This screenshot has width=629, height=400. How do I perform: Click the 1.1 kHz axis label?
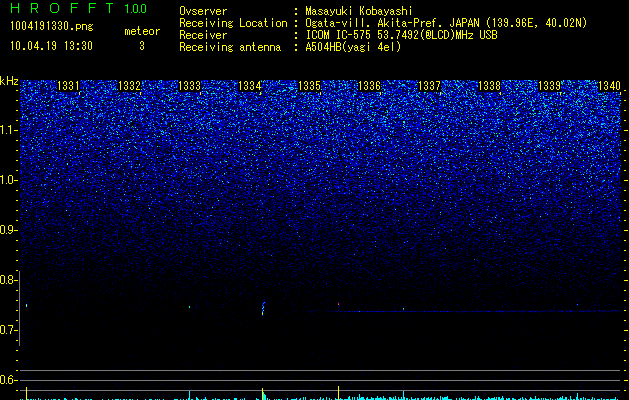8,130
